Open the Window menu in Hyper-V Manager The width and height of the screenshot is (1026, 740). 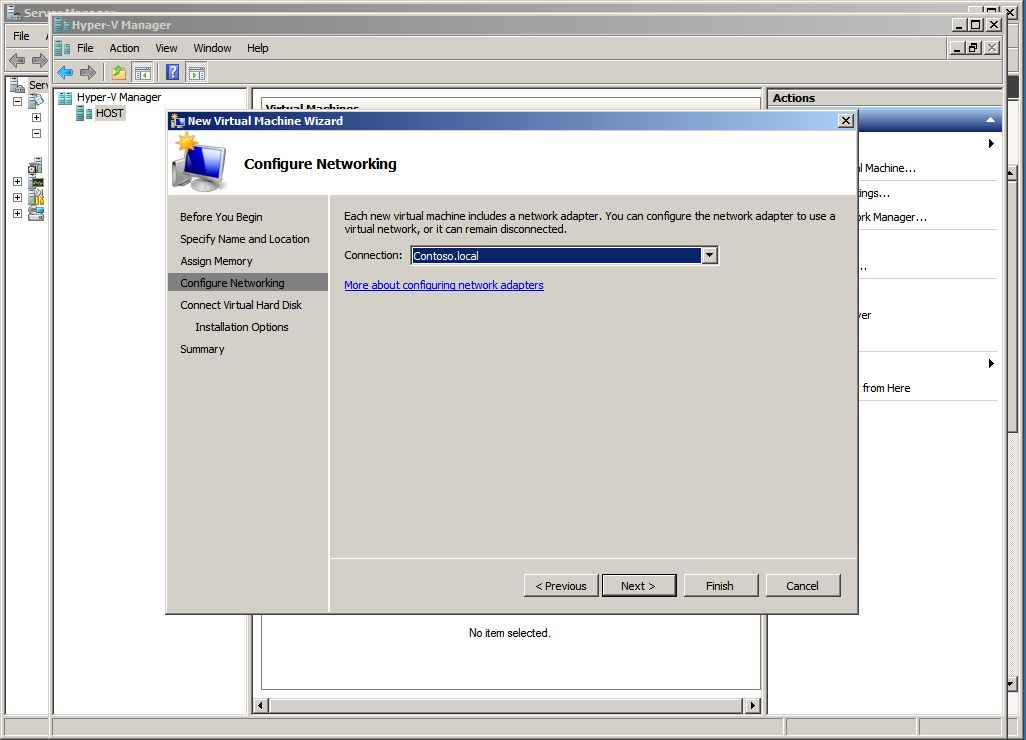coord(212,48)
